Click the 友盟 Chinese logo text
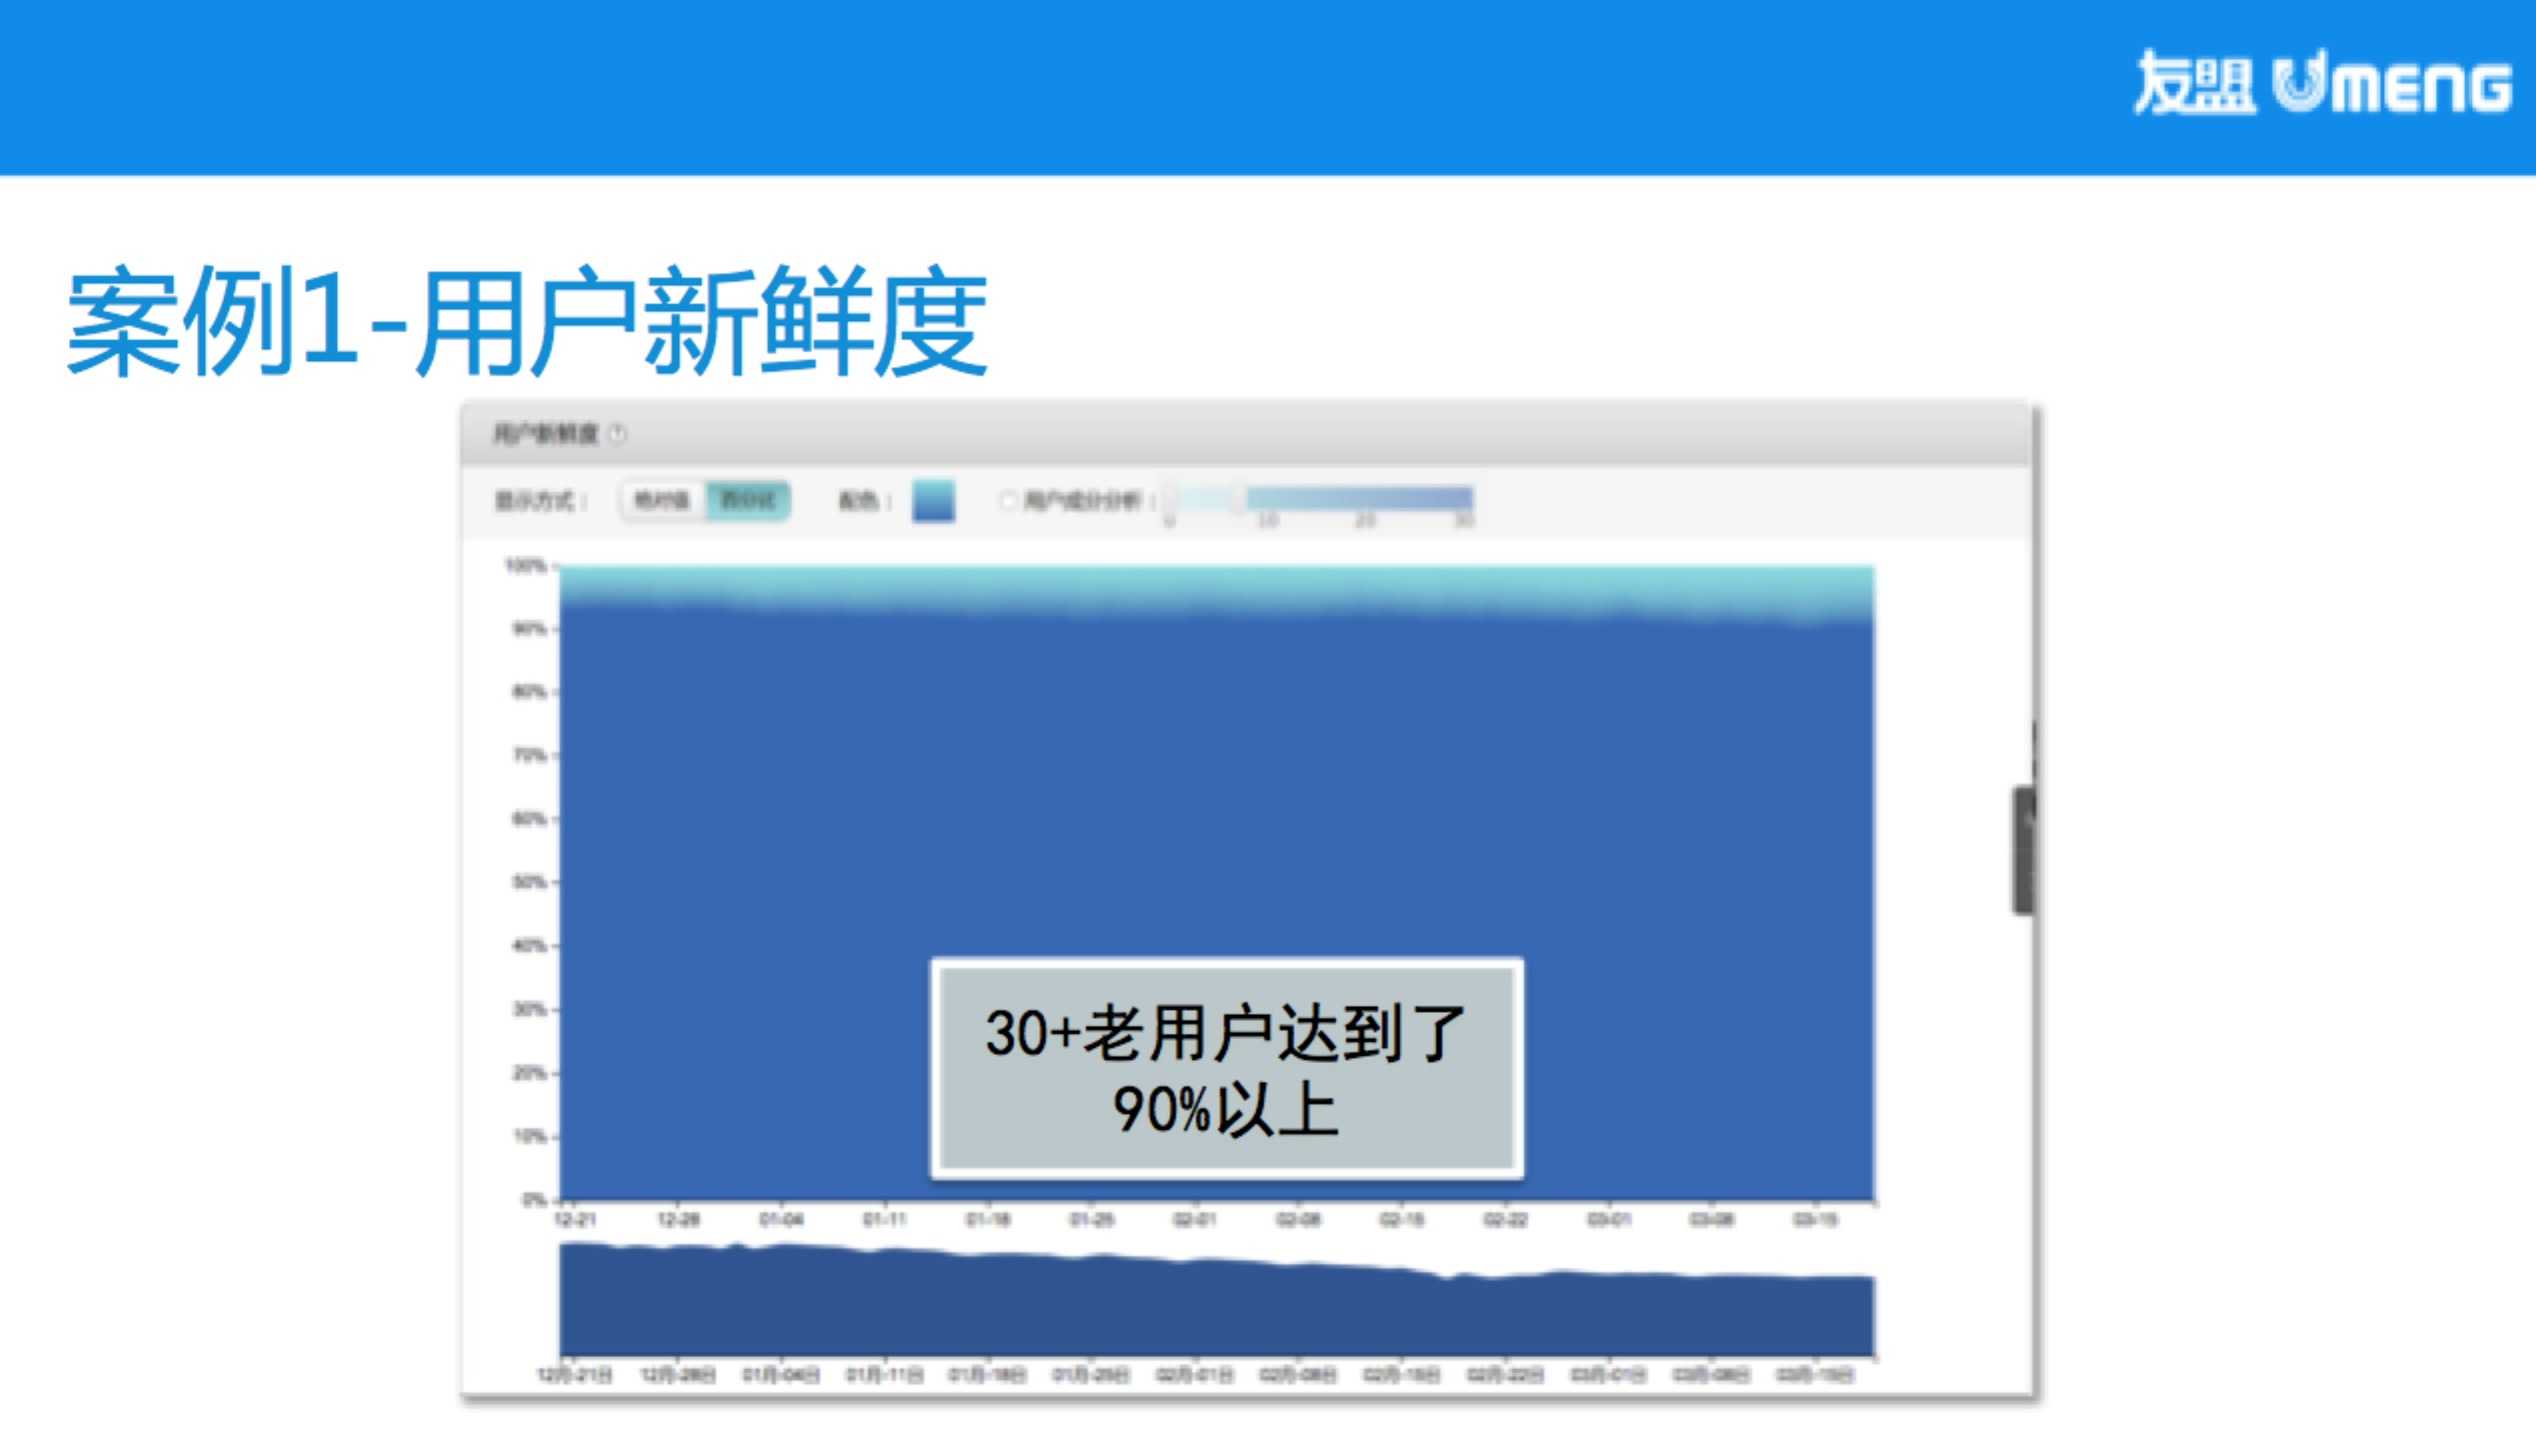This screenshot has height=1436, width=2536. click(x=2194, y=83)
